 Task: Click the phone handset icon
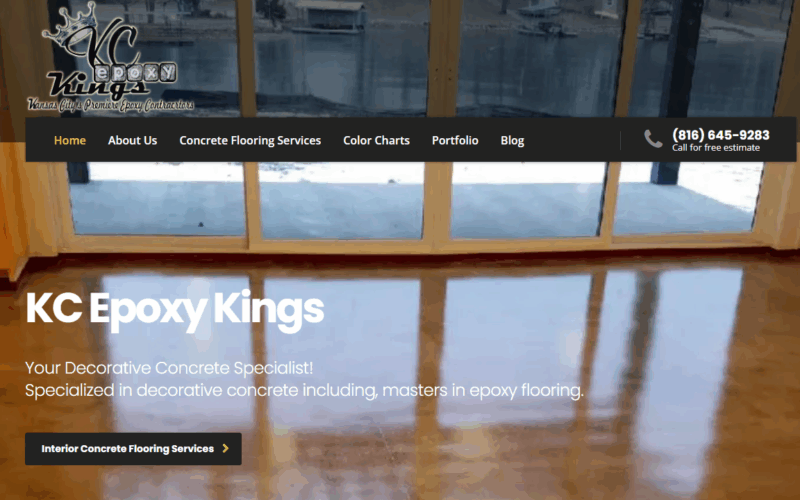653,139
